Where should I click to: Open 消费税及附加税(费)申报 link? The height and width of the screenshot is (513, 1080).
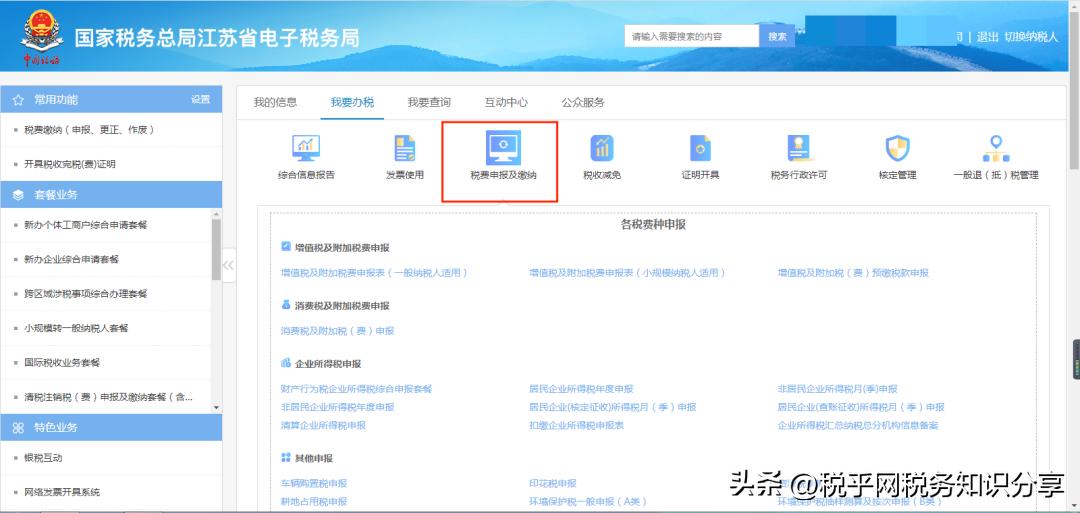(x=338, y=331)
